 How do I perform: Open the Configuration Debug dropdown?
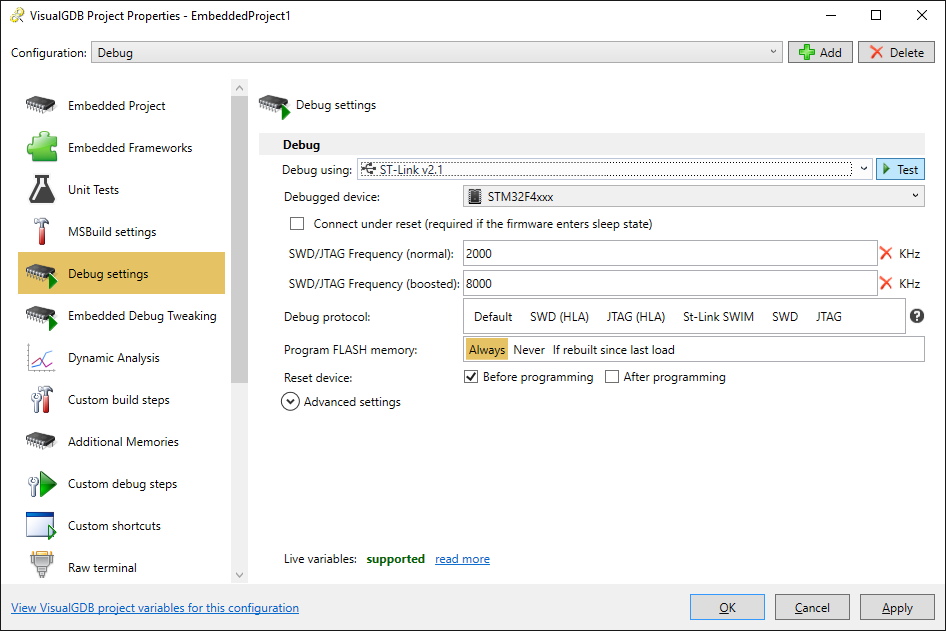(x=437, y=52)
